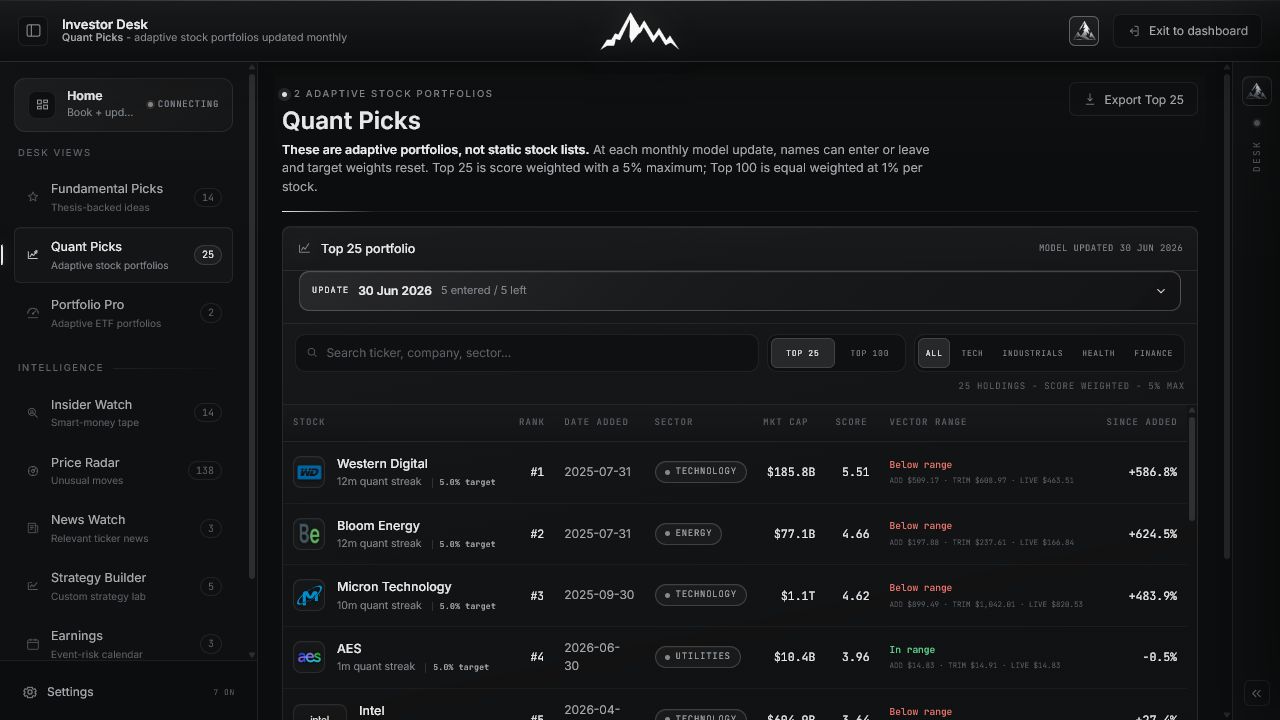Click the Bloom Energy ENERGY sector tag

pos(688,534)
